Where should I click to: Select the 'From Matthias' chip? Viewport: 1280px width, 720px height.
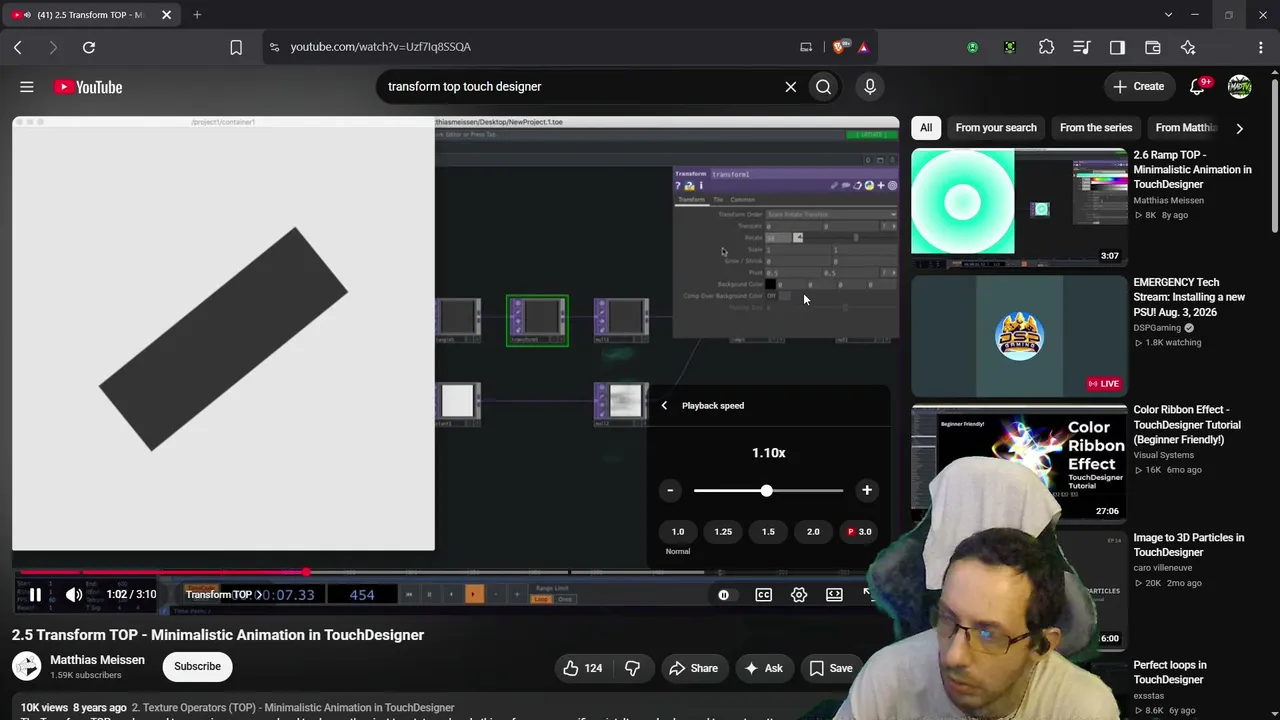pyautogui.click(x=1187, y=128)
